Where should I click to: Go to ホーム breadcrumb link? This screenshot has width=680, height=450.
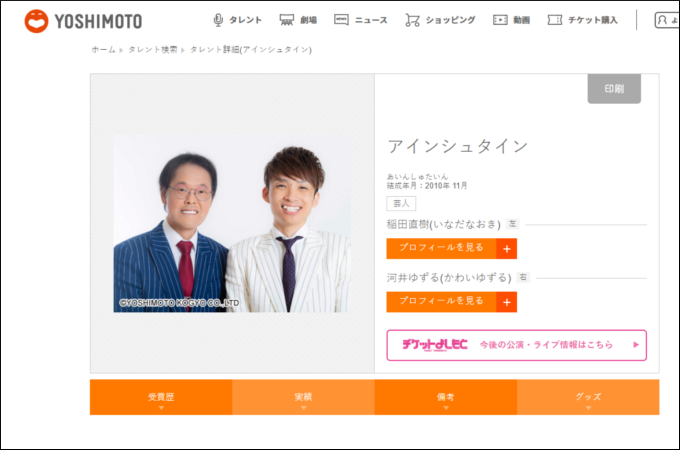pos(103,49)
